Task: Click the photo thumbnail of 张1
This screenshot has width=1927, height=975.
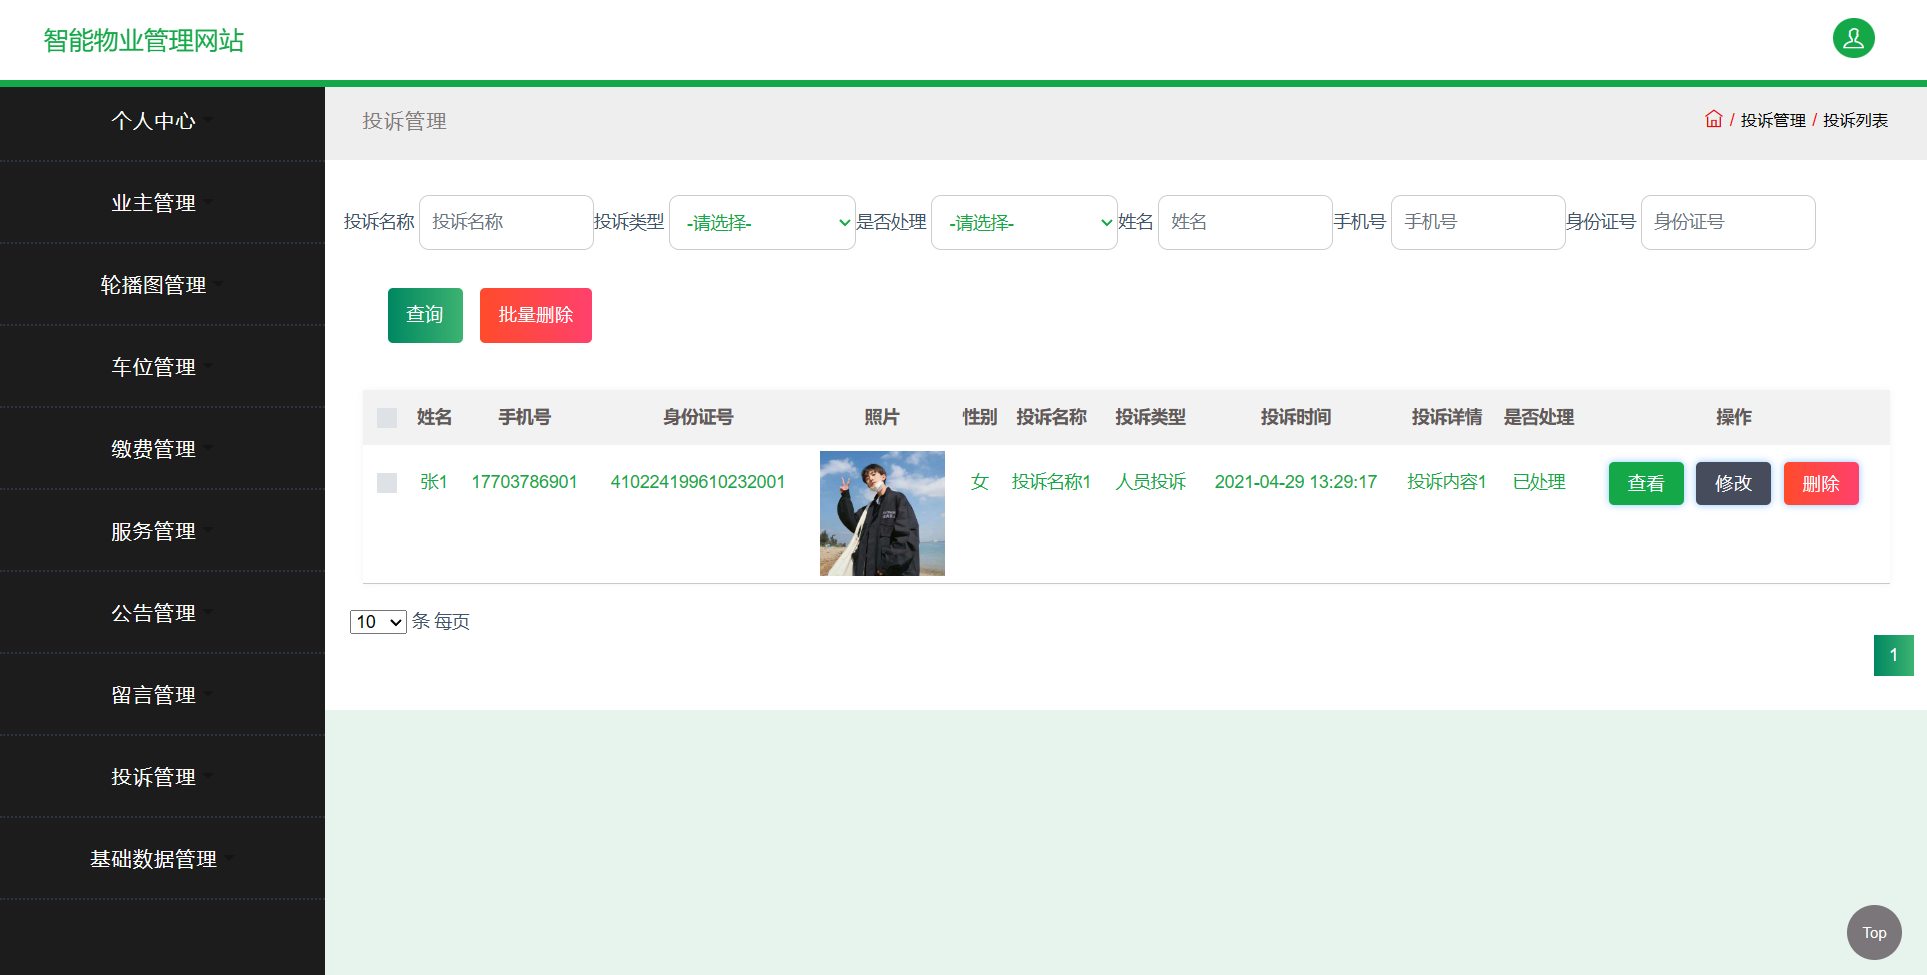Action: (x=882, y=513)
